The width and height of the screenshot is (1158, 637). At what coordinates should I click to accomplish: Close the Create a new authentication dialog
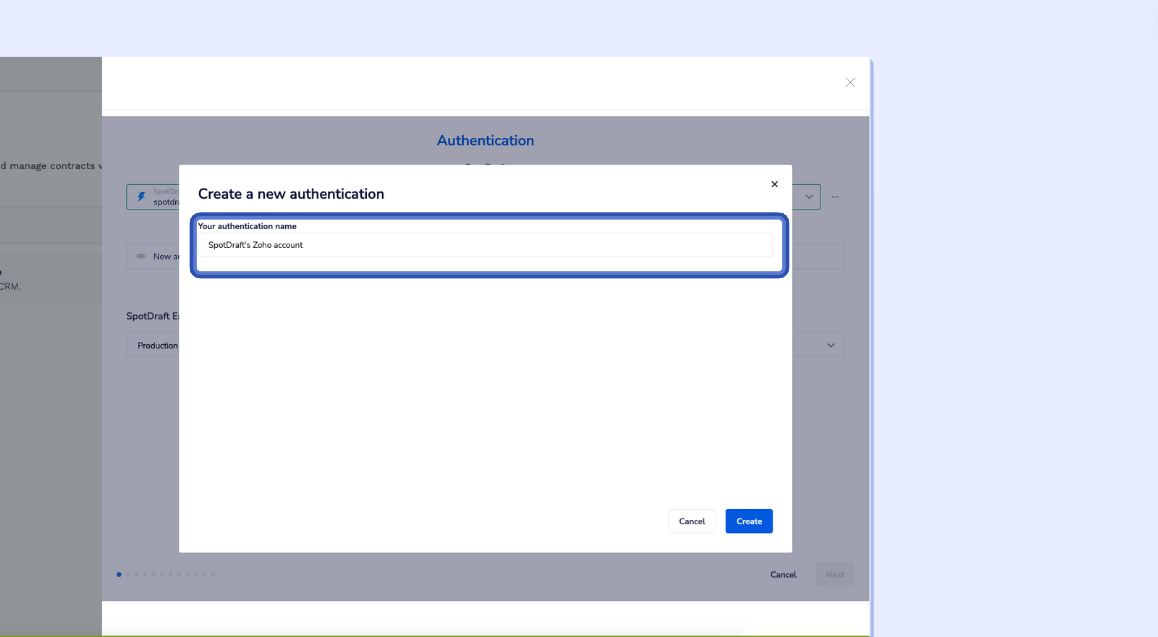(774, 184)
